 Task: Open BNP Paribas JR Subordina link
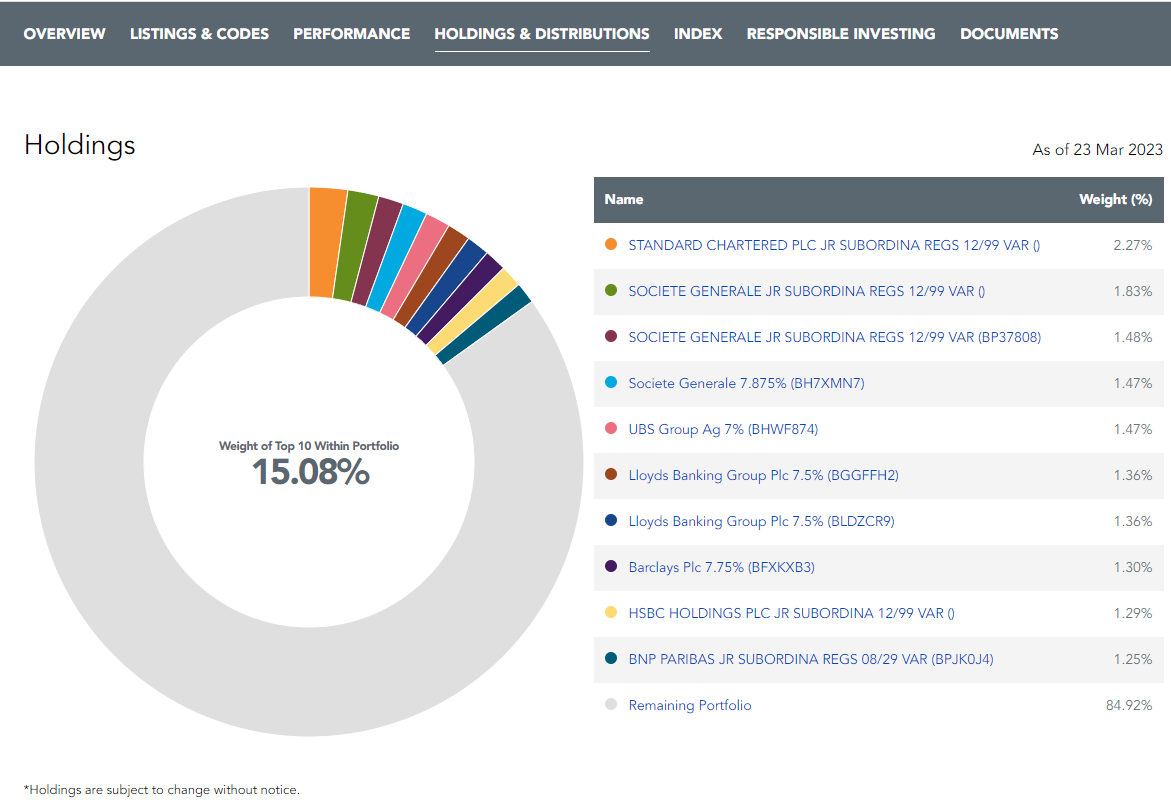[x=810, y=659]
